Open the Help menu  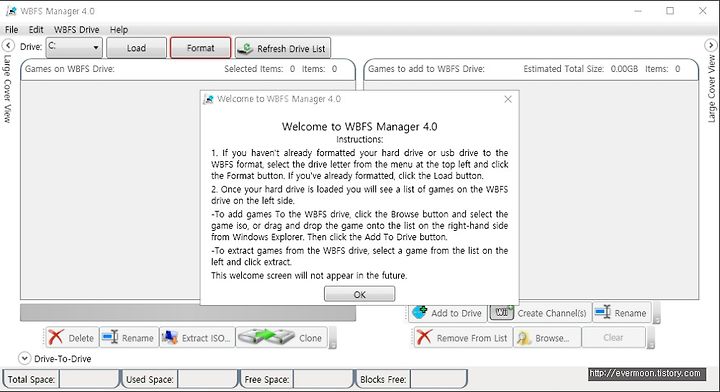point(118,30)
